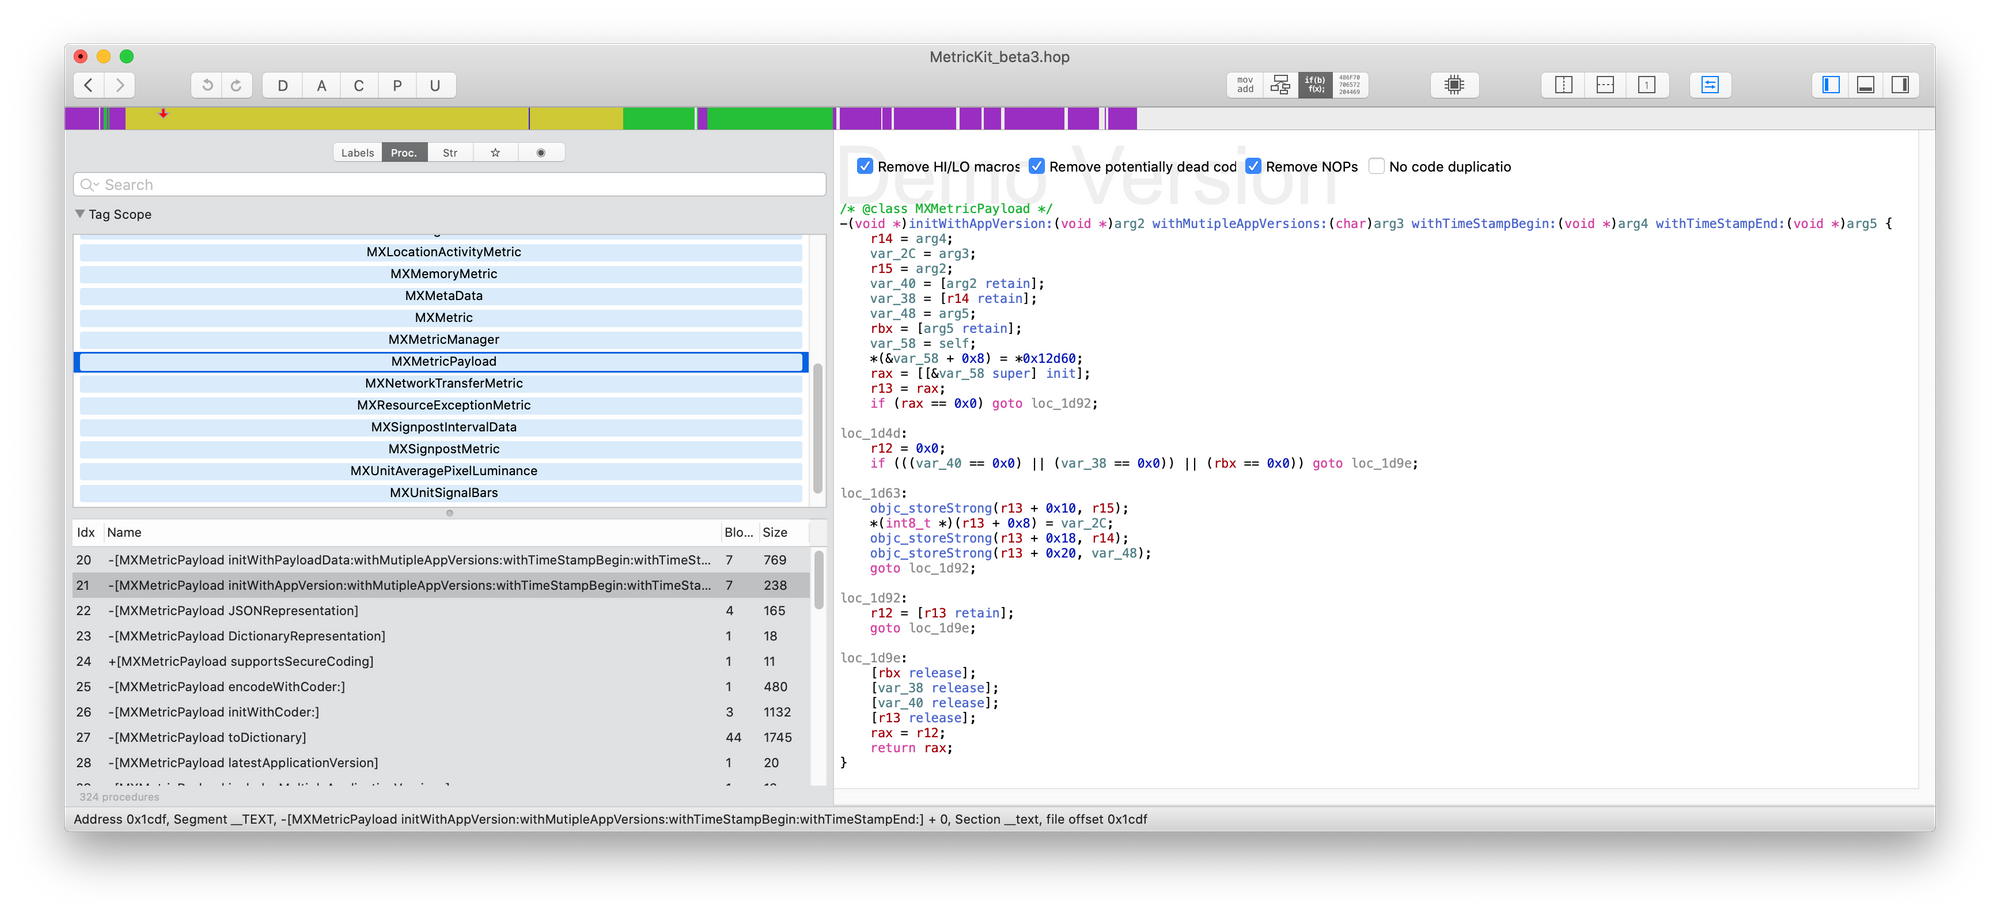Split editor horizontally
Viewport: 2000px width, 917px height.
pos(1605,85)
